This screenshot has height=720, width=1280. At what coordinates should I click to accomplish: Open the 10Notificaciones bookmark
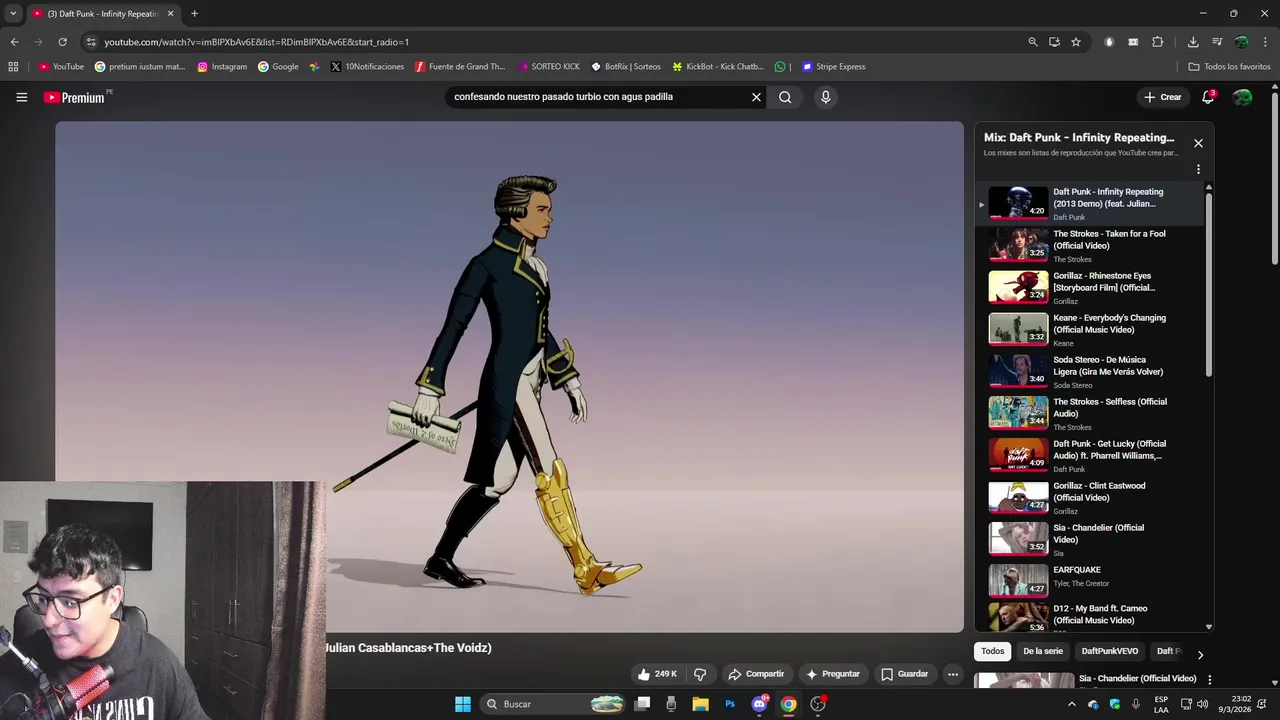coord(367,67)
